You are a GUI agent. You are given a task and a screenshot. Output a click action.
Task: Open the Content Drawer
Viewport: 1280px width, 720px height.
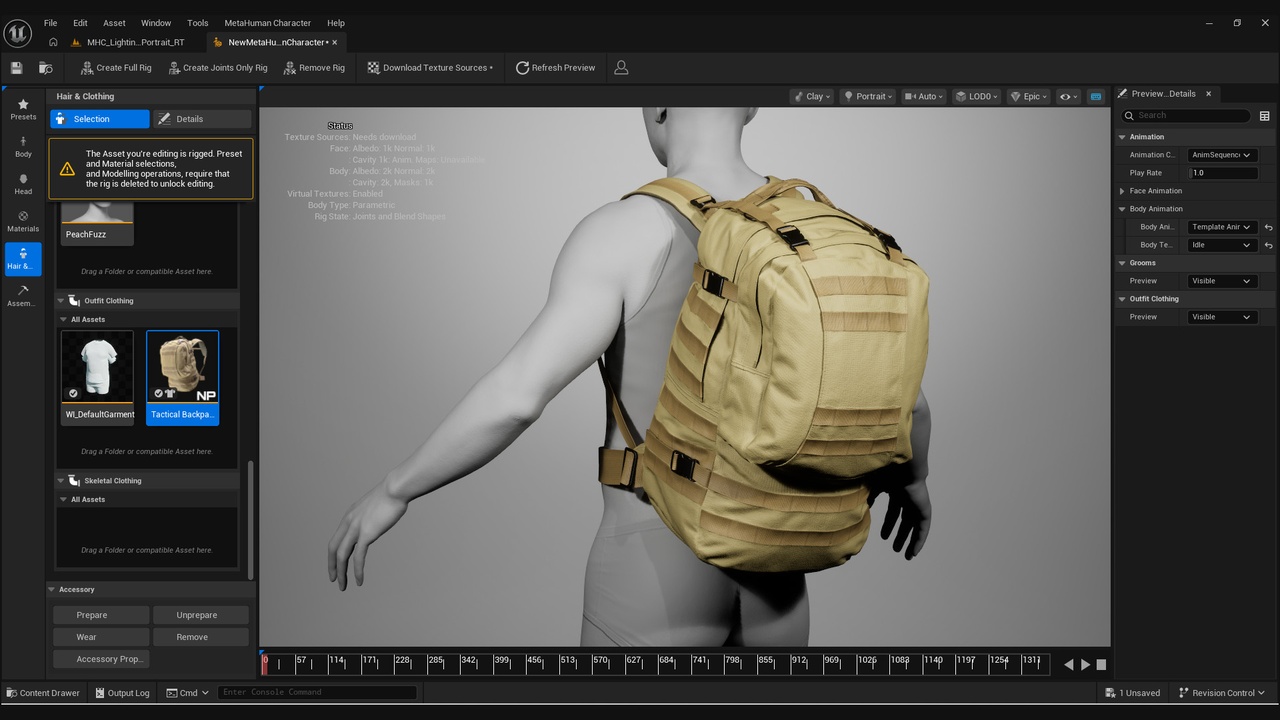(x=43, y=693)
